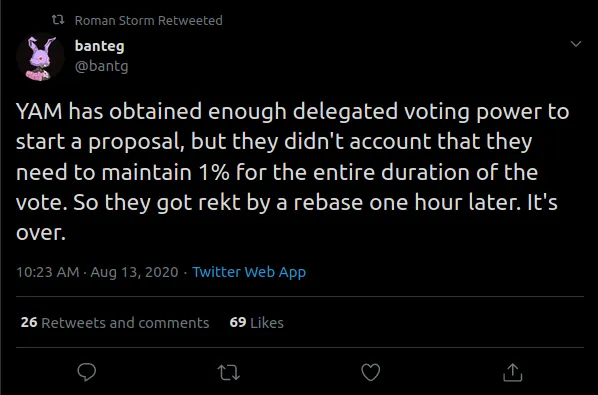
Task: Expand the tweet options chevron
Action: click(575, 44)
